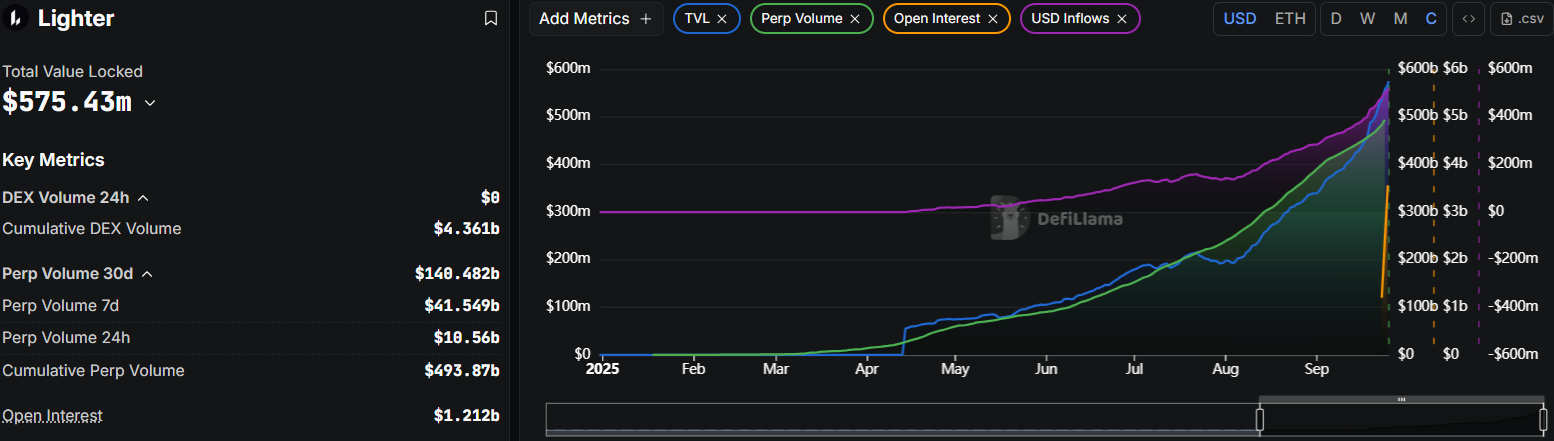Click the Lighter protocol logo
Screen dimensions: 1554x441
(x=17, y=18)
